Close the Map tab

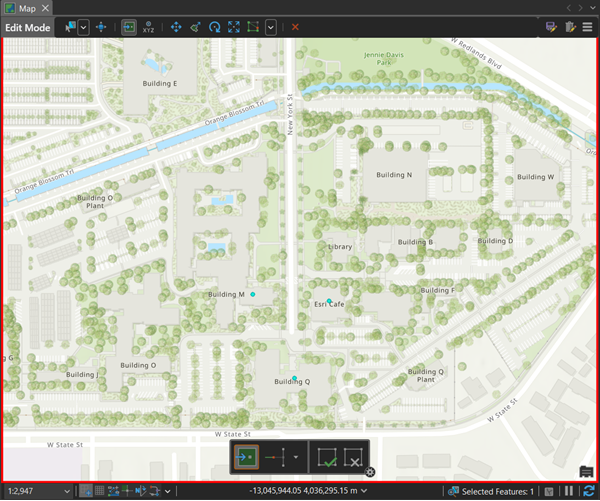coord(45,8)
